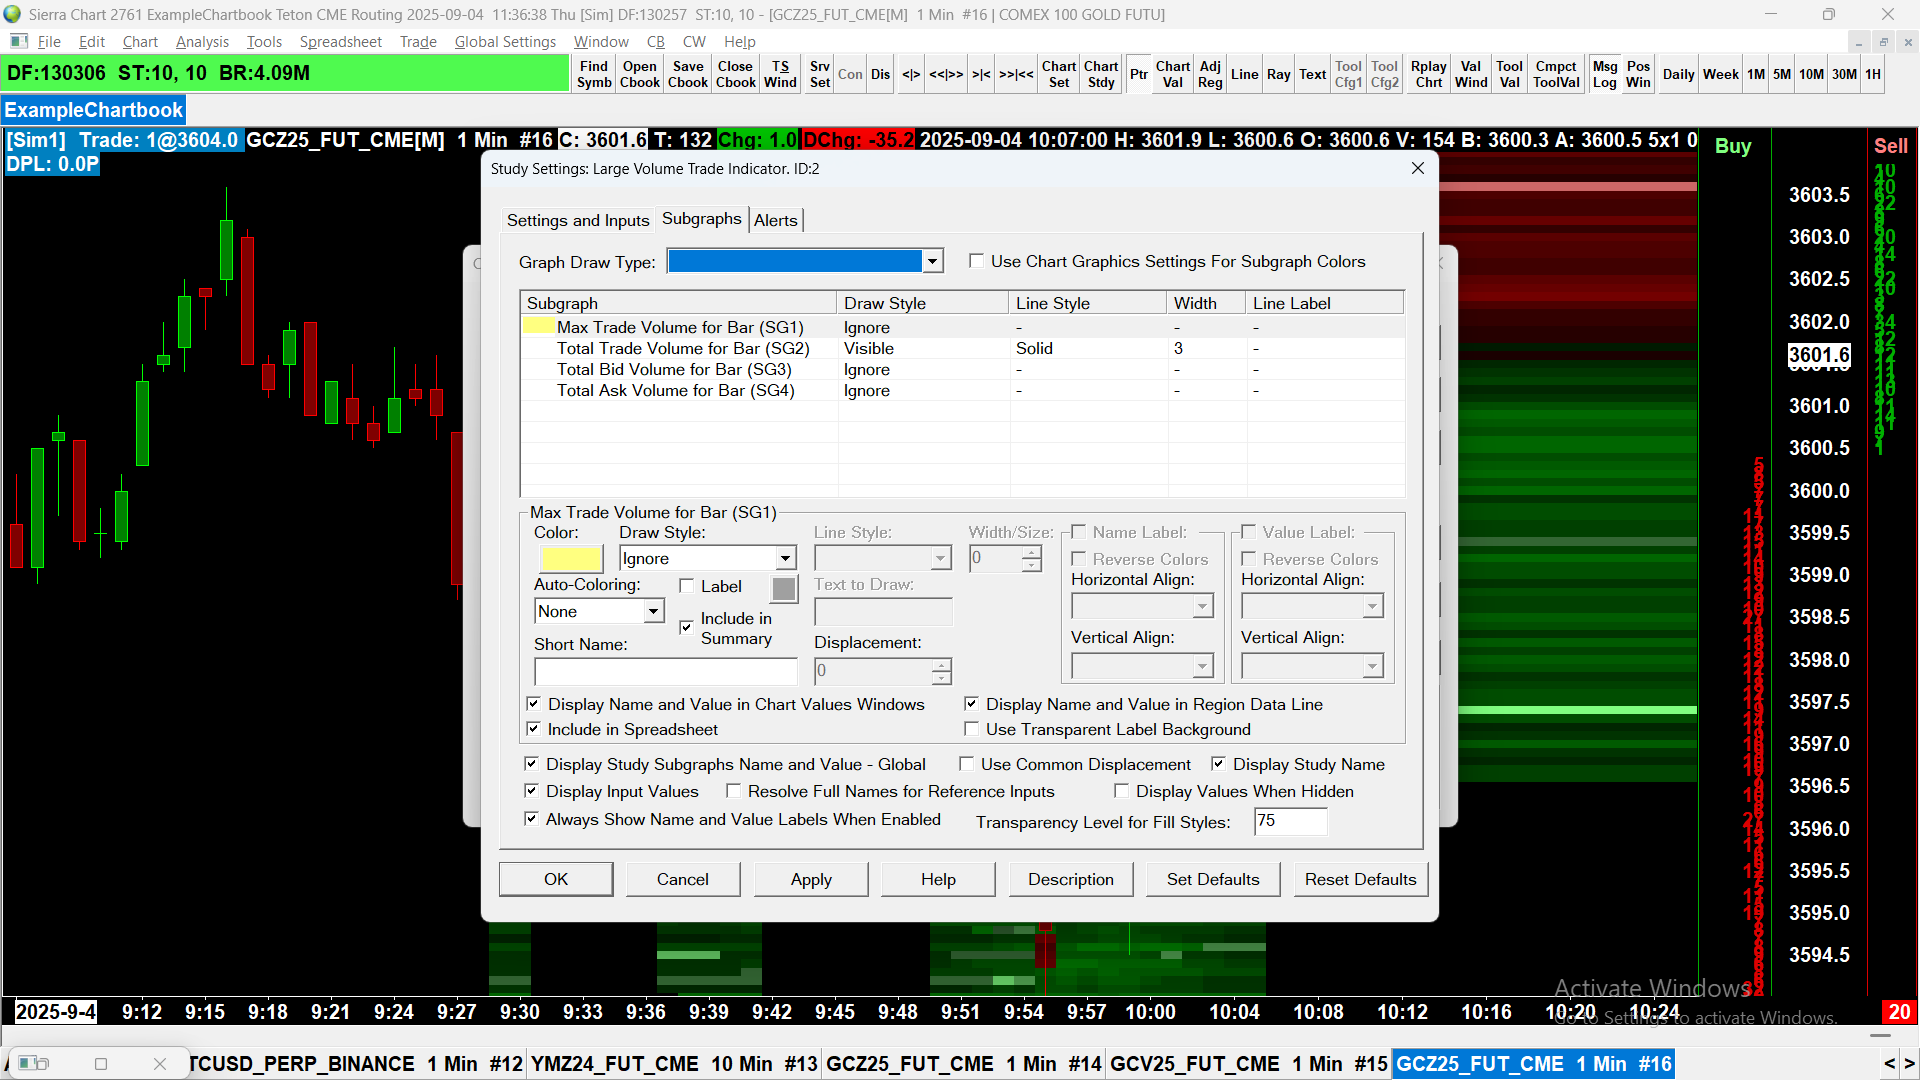Click the Short Name input field
Image resolution: width=1920 pixels, height=1080 pixels.
pyautogui.click(x=666, y=671)
